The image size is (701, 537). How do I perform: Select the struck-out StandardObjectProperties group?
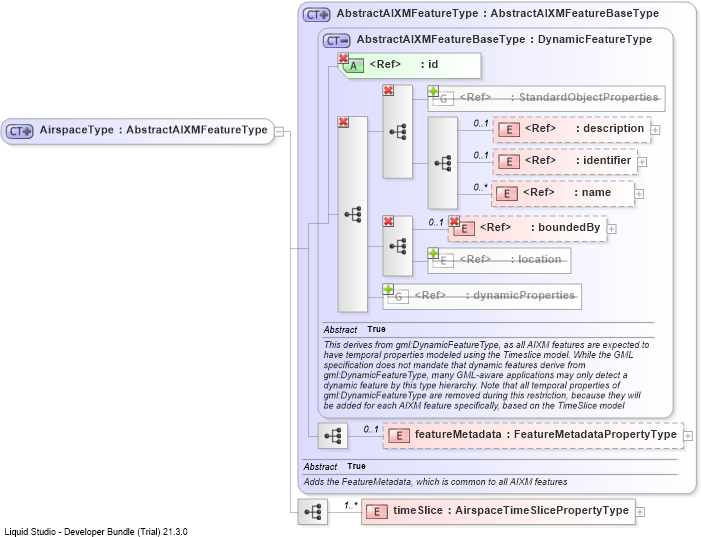pyautogui.click(x=546, y=98)
